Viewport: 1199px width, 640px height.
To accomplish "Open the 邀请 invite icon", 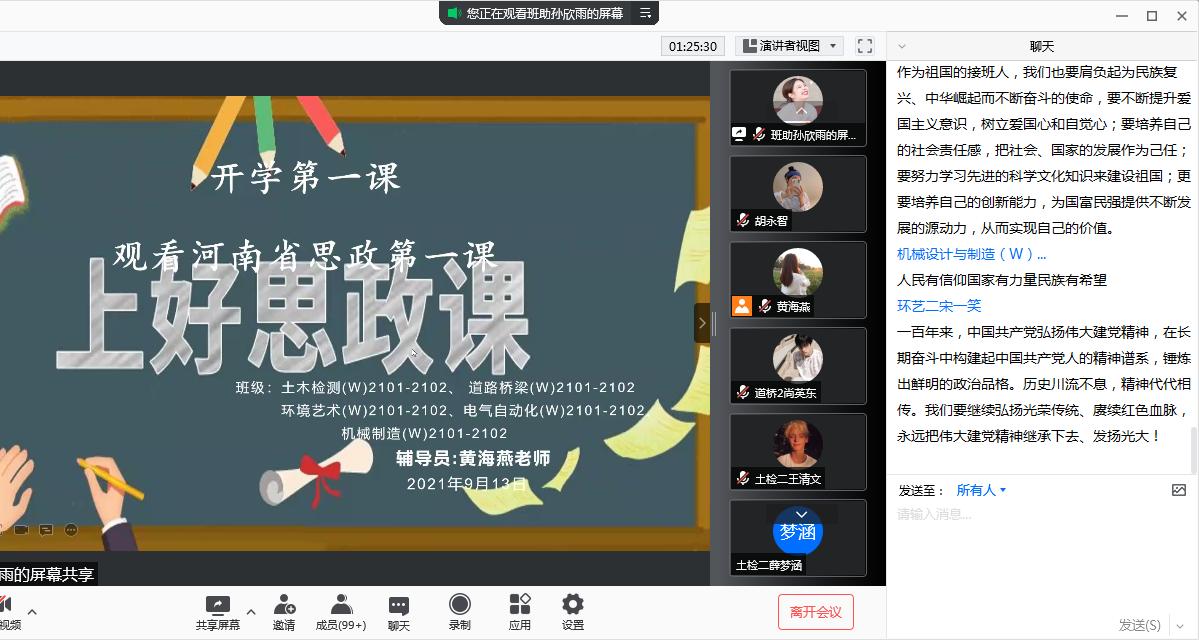I will pyautogui.click(x=284, y=606).
